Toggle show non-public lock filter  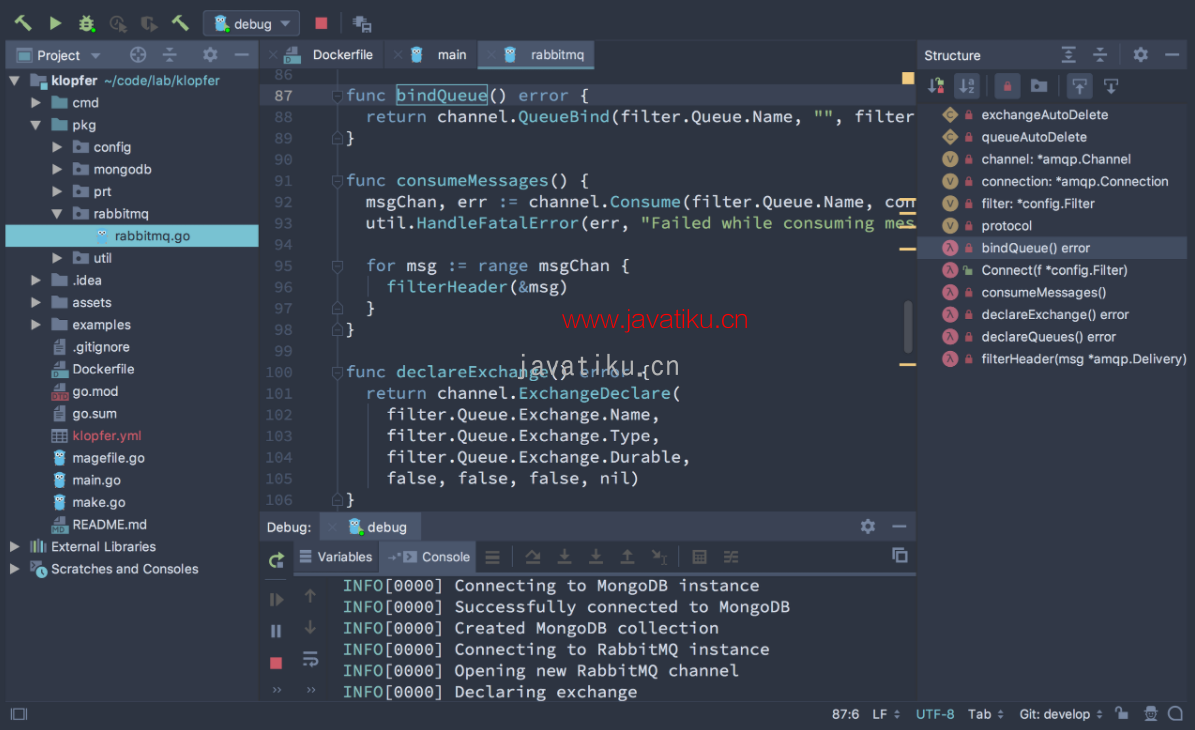point(1007,86)
